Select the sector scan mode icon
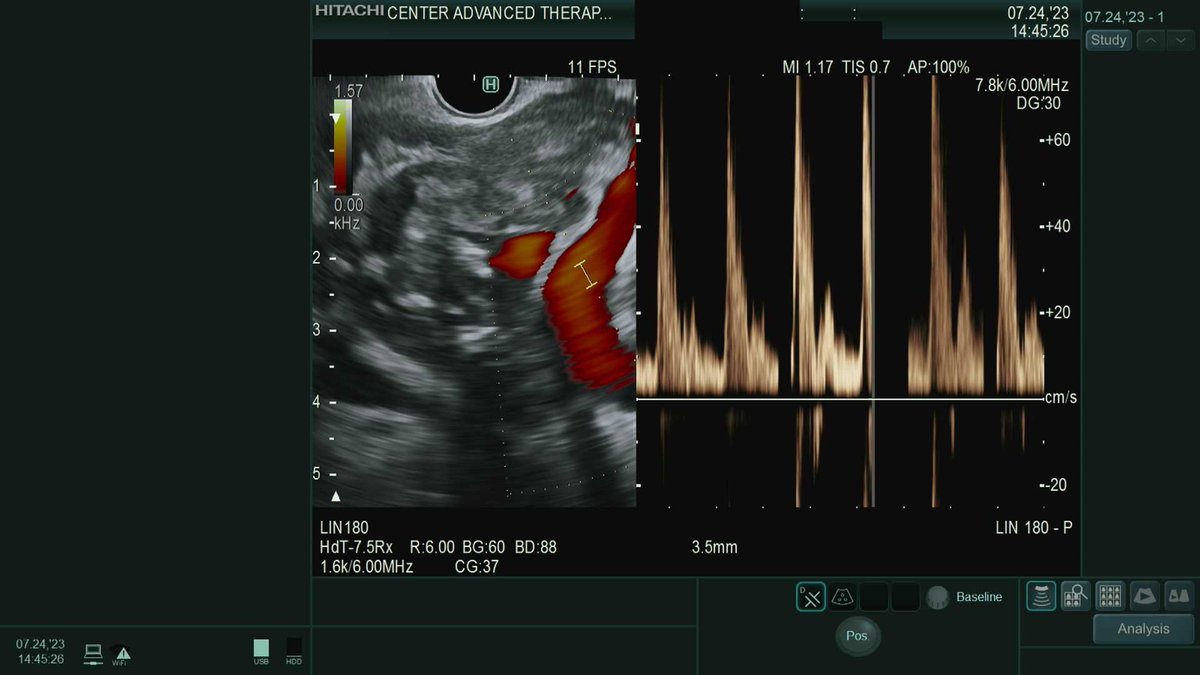The height and width of the screenshot is (675, 1200). pyautogui.click(x=842, y=597)
